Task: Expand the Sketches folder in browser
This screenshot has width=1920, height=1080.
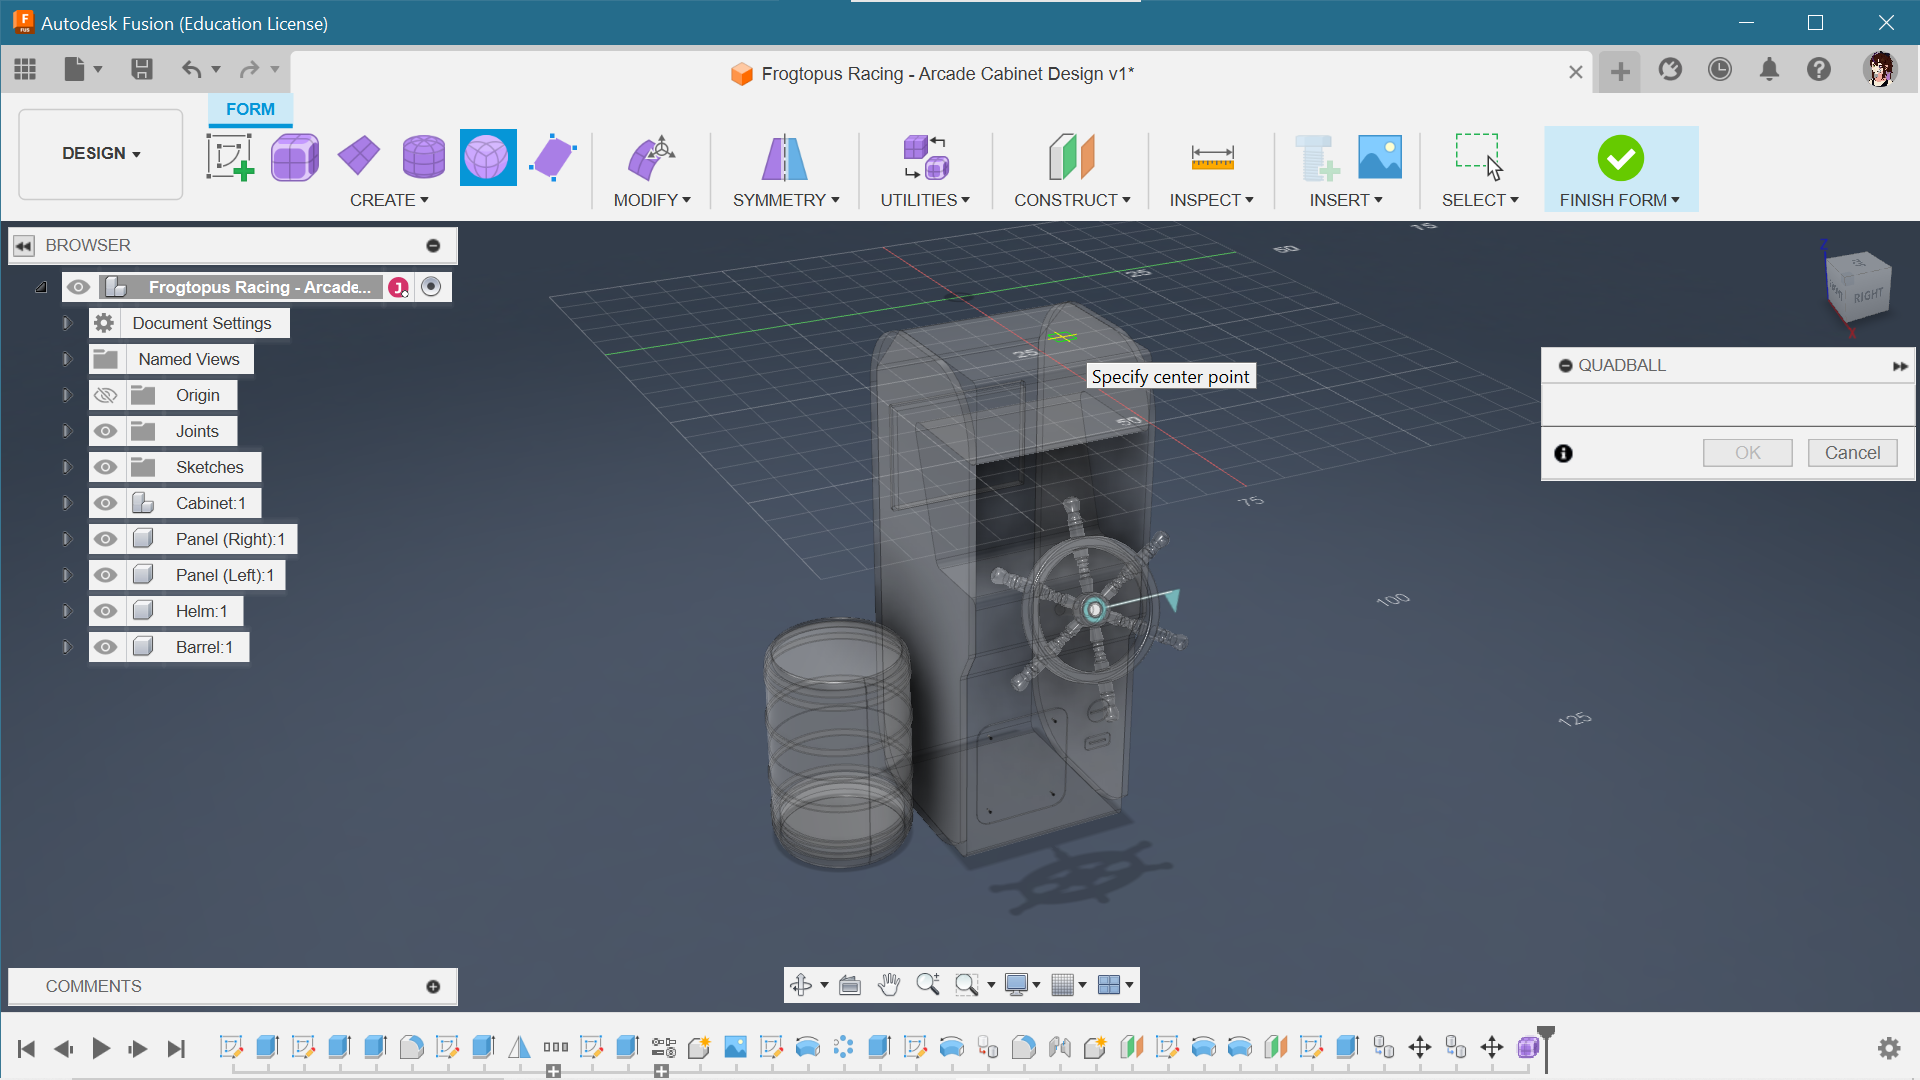Action: [66, 467]
